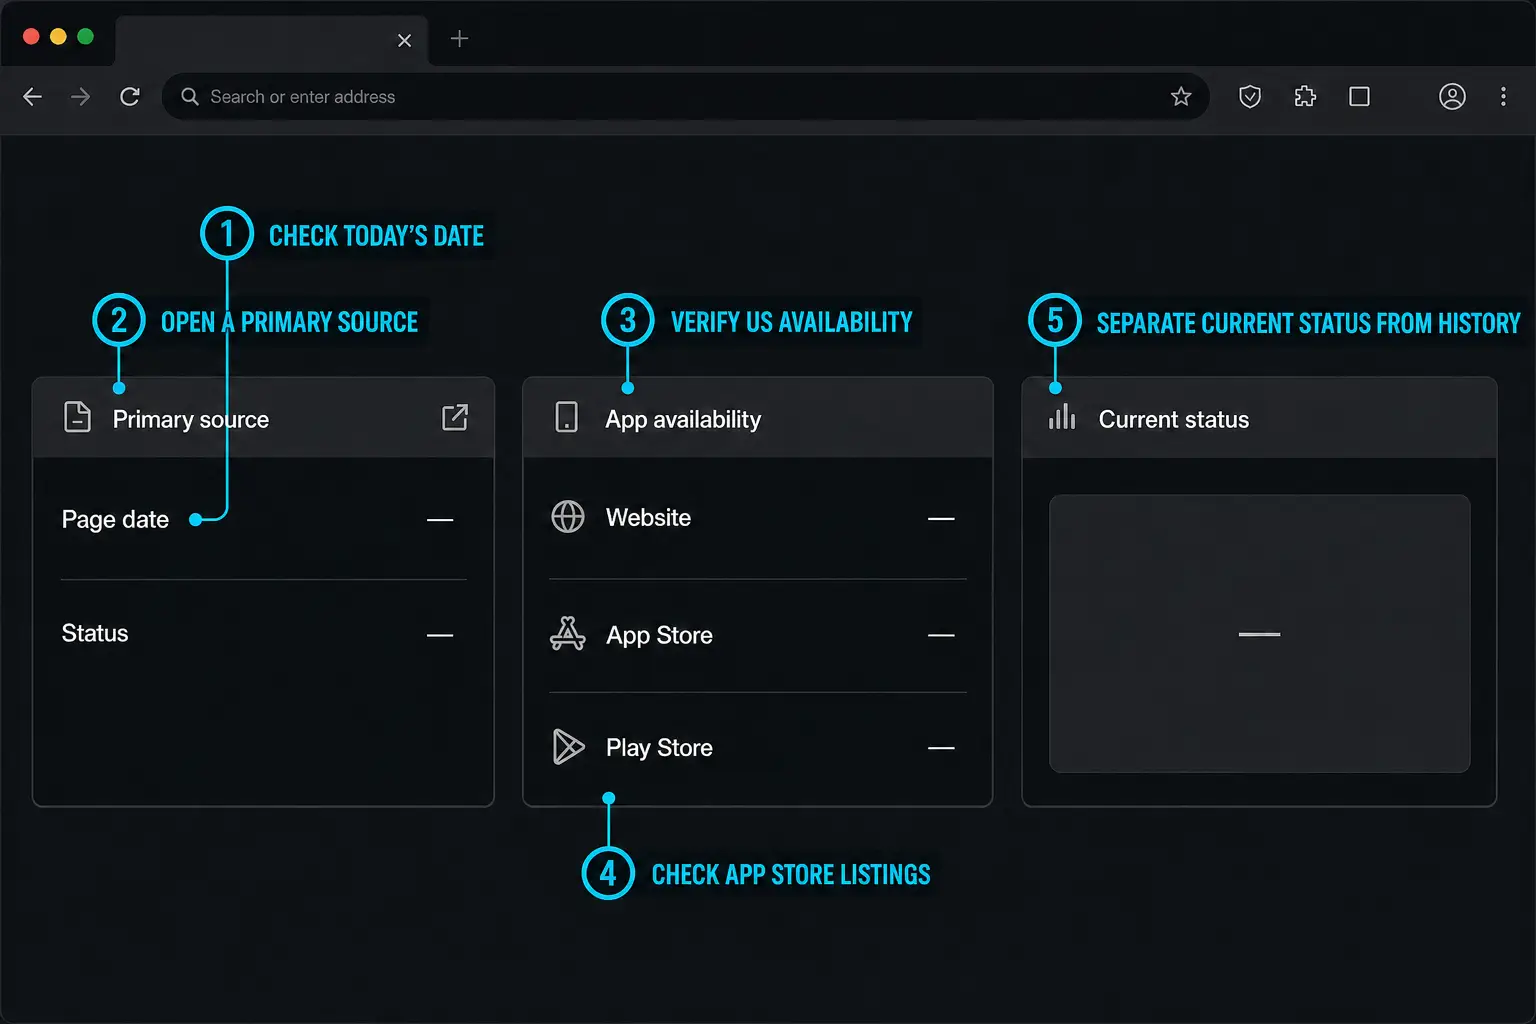The height and width of the screenshot is (1024, 1536).
Task: Click the Page date dash value
Action: coord(440,520)
